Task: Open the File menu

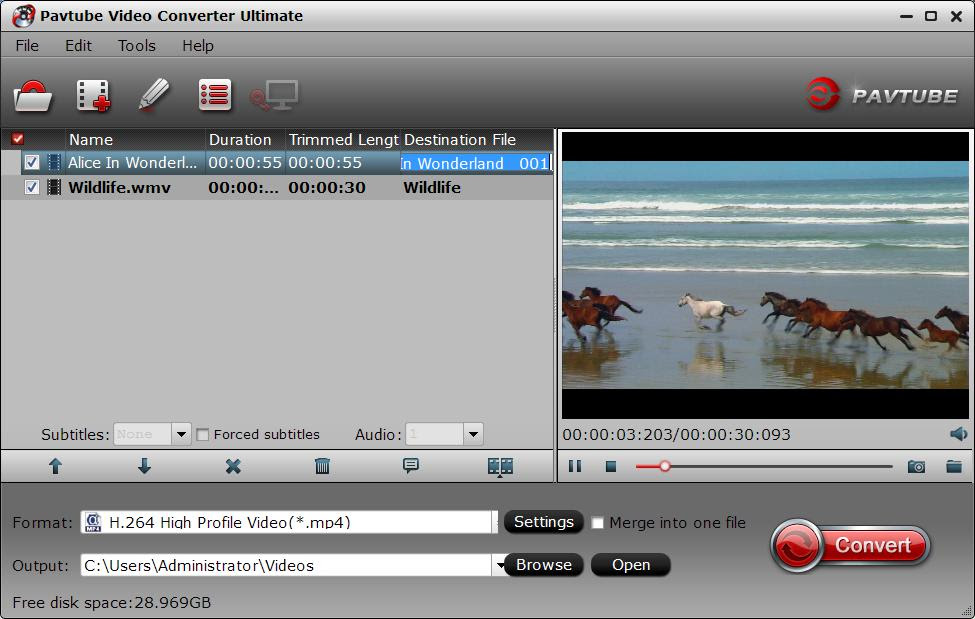Action: [x=27, y=45]
